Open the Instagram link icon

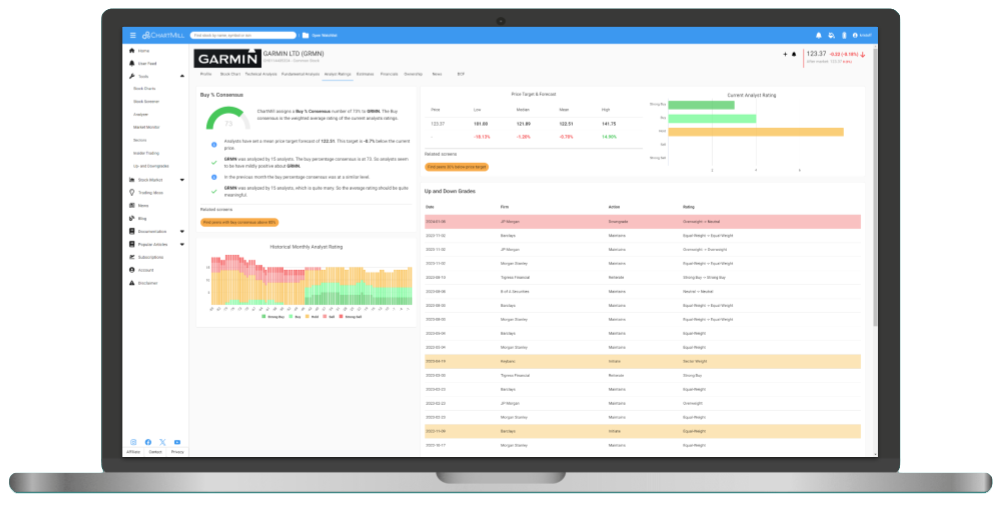[133, 442]
